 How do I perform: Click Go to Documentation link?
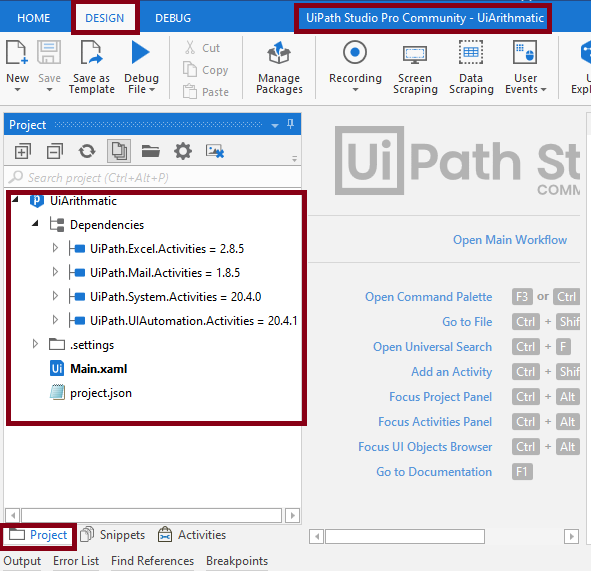click(x=434, y=472)
